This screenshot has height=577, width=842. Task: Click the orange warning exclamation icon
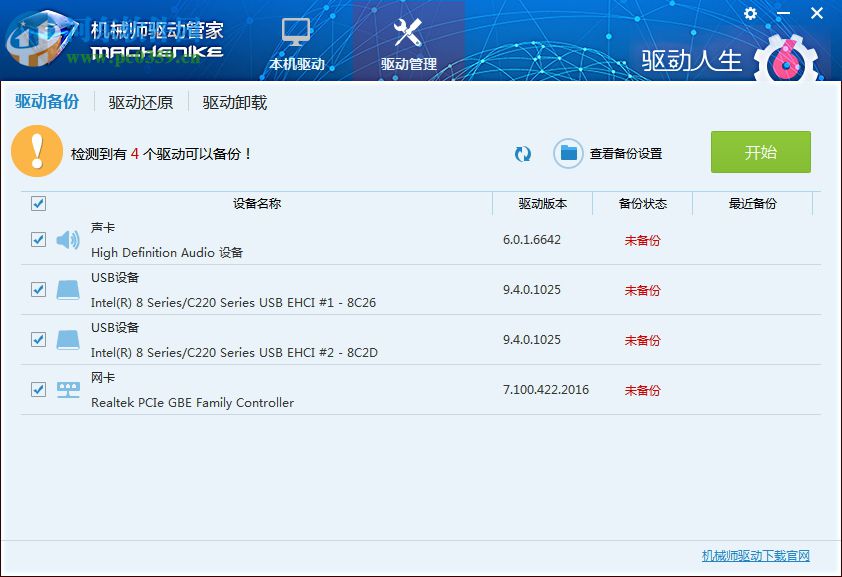point(37,152)
